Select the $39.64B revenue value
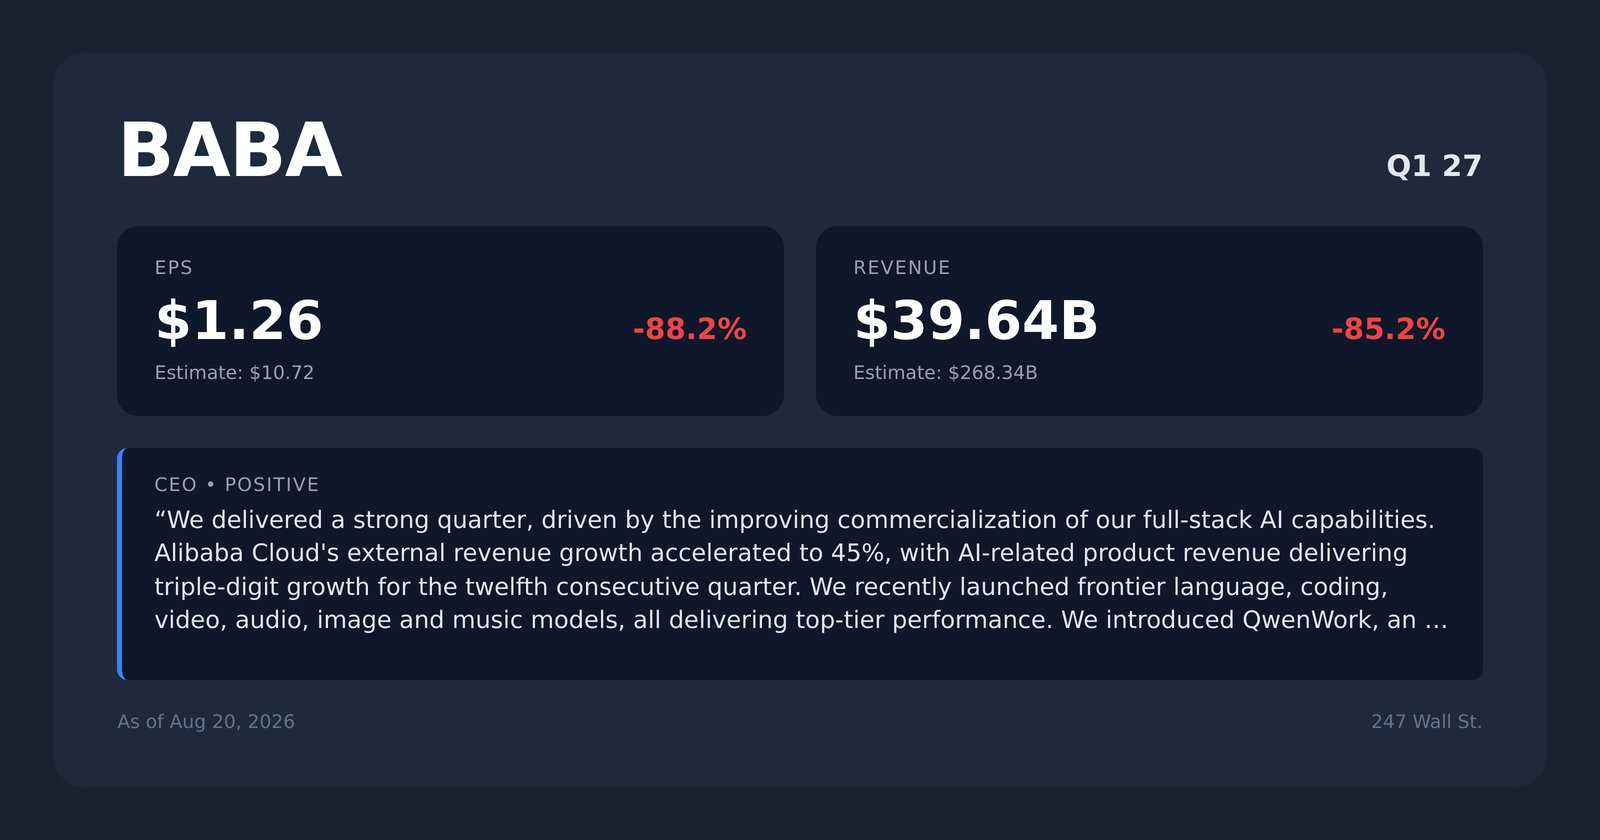Screen dimensions: 1600x840 click(976, 321)
